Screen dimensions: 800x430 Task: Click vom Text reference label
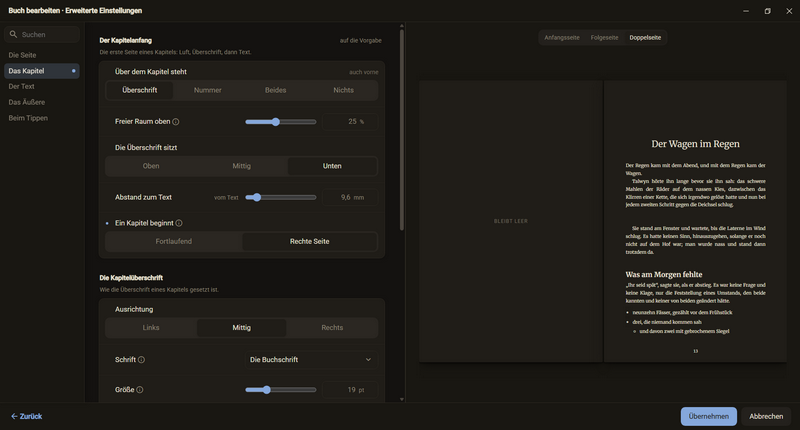[226, 198]
